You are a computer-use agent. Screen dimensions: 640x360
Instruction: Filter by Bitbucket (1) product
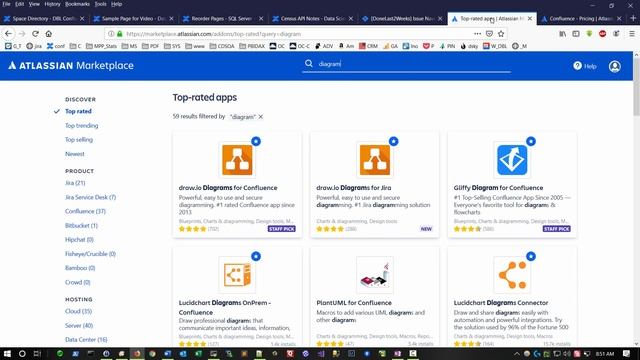point(82,226)
